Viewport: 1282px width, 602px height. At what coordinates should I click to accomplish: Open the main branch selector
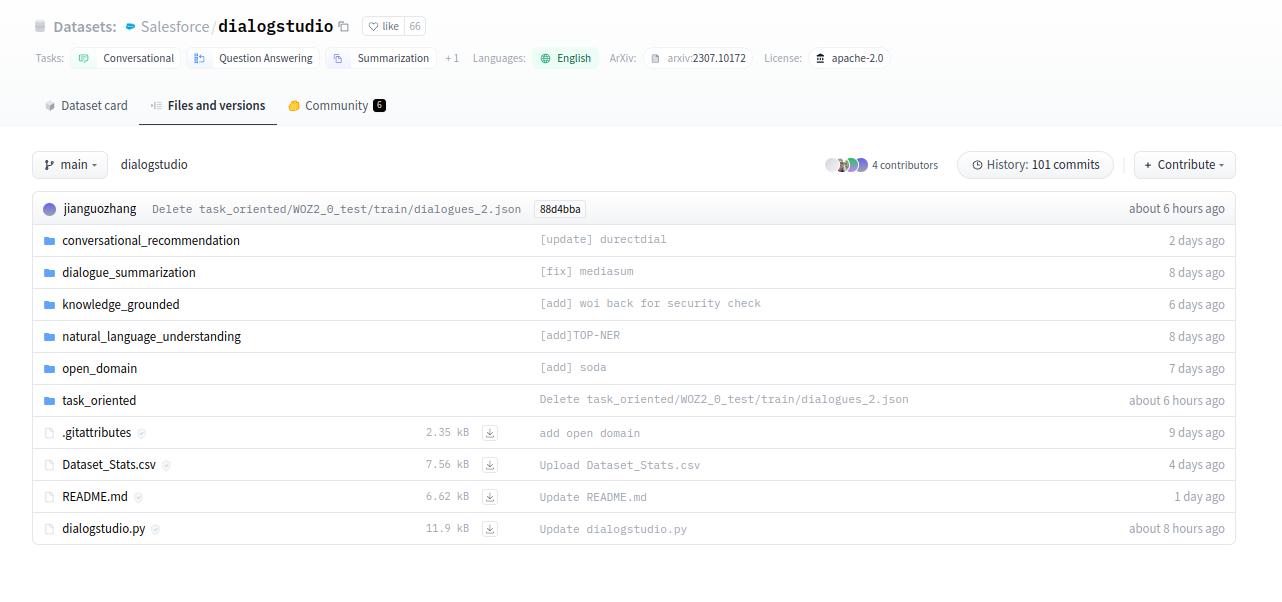pyautogui.click(x=68, y=164)
